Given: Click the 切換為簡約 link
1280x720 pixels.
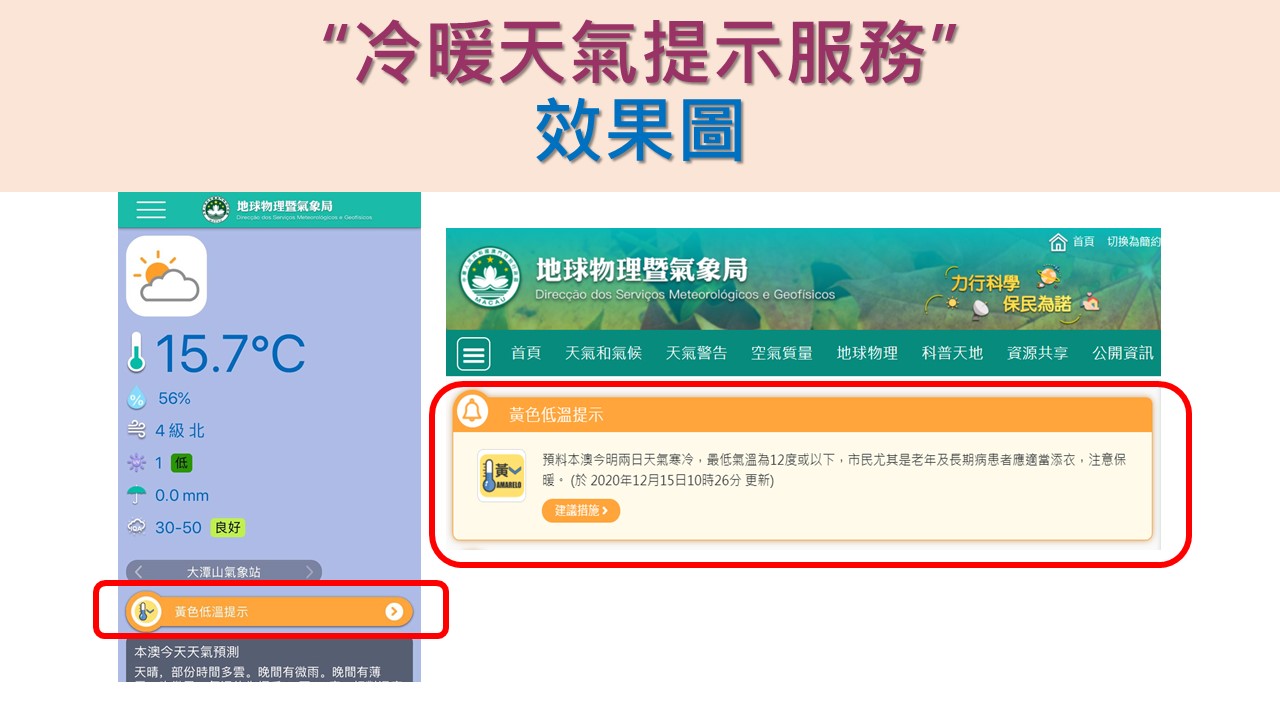Looking at the screenshot, I should [x=1133, y=242].
